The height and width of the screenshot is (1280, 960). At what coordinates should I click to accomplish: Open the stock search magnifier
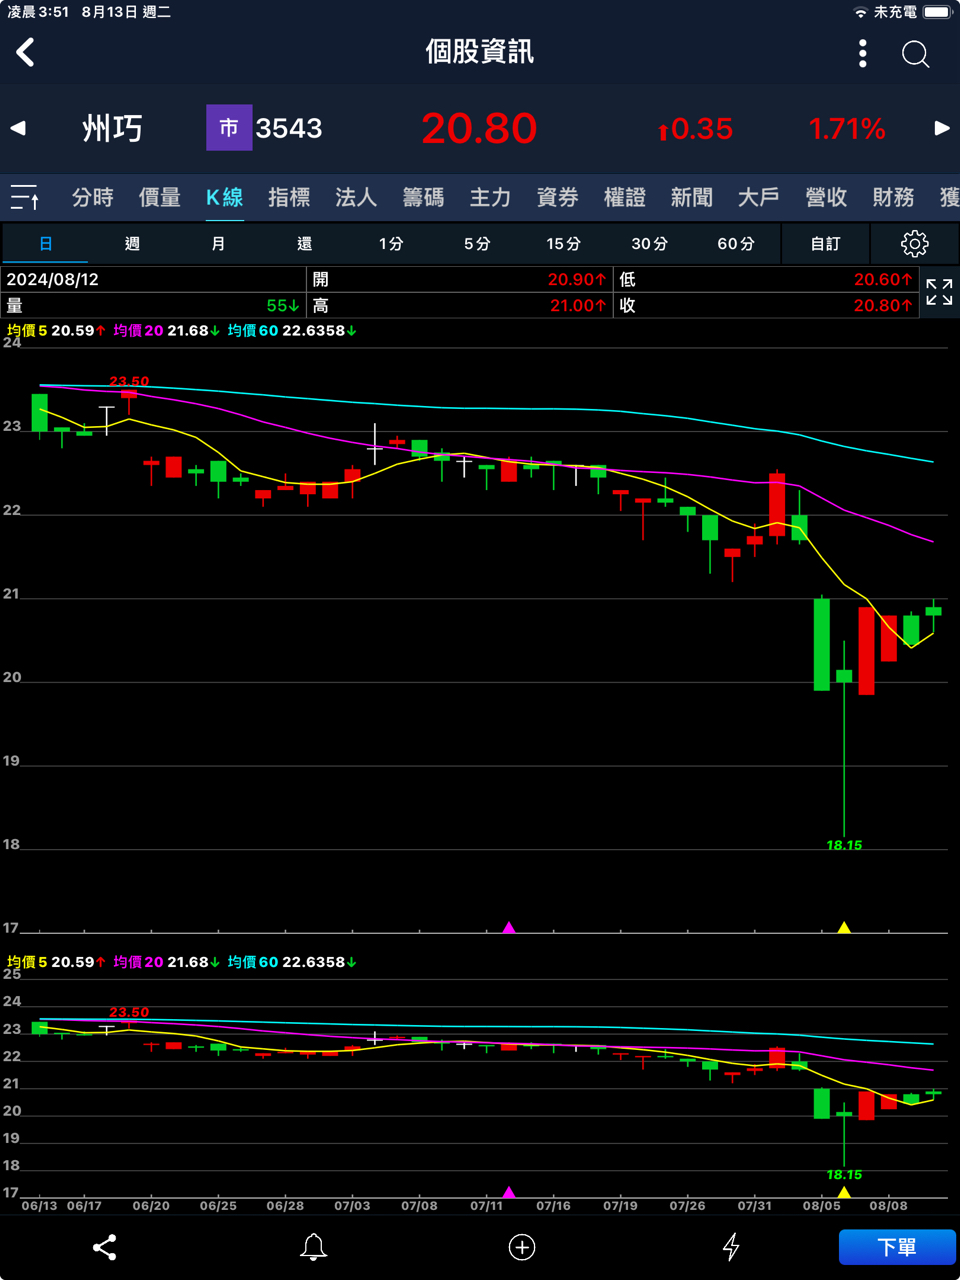[915, 53]
